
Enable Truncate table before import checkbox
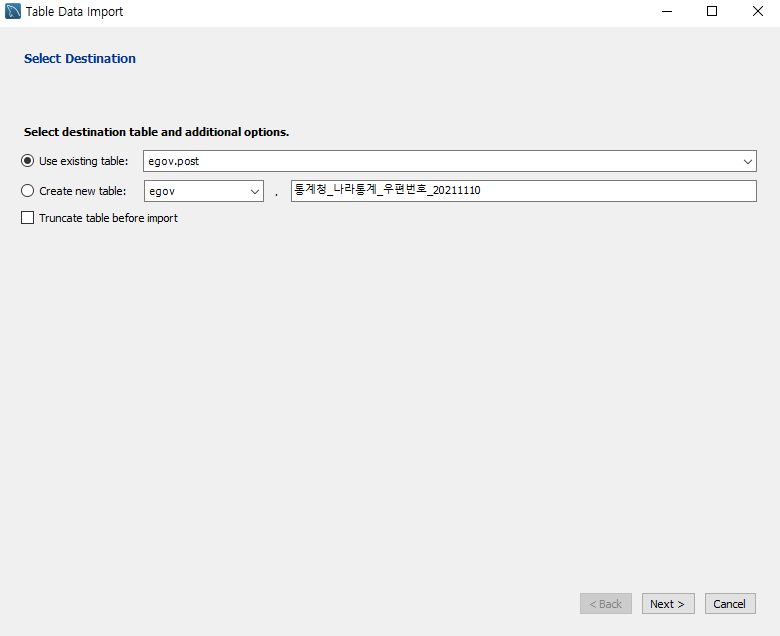[27, 218]
